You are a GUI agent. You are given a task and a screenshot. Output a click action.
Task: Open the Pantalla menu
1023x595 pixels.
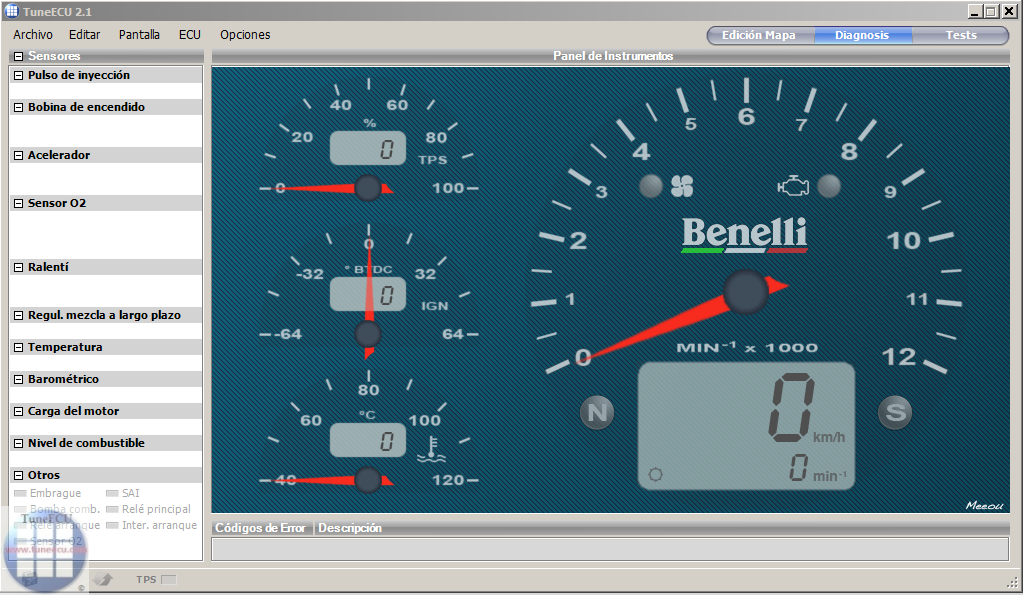pyautogui.click(x=139, y=35)
